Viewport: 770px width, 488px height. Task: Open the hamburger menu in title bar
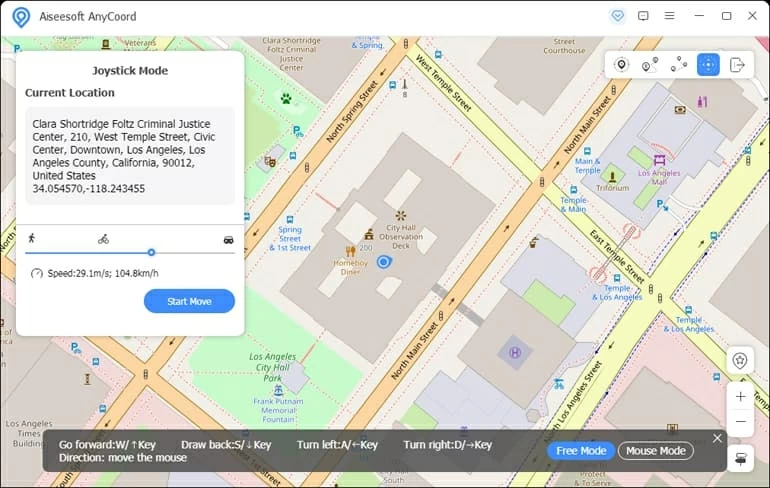pos(670,16)
